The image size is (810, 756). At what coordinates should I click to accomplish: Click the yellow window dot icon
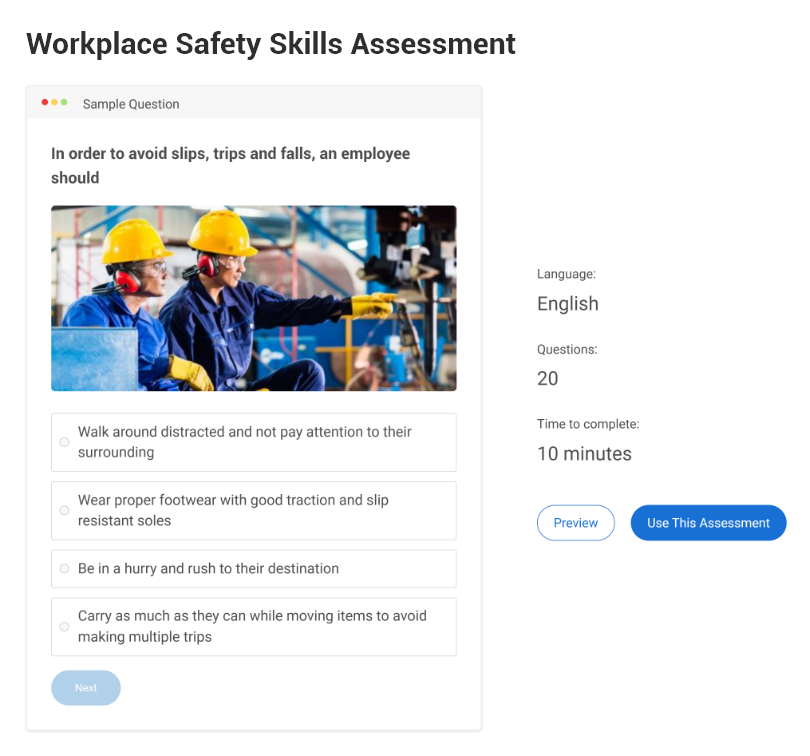(x=55, y=101)
